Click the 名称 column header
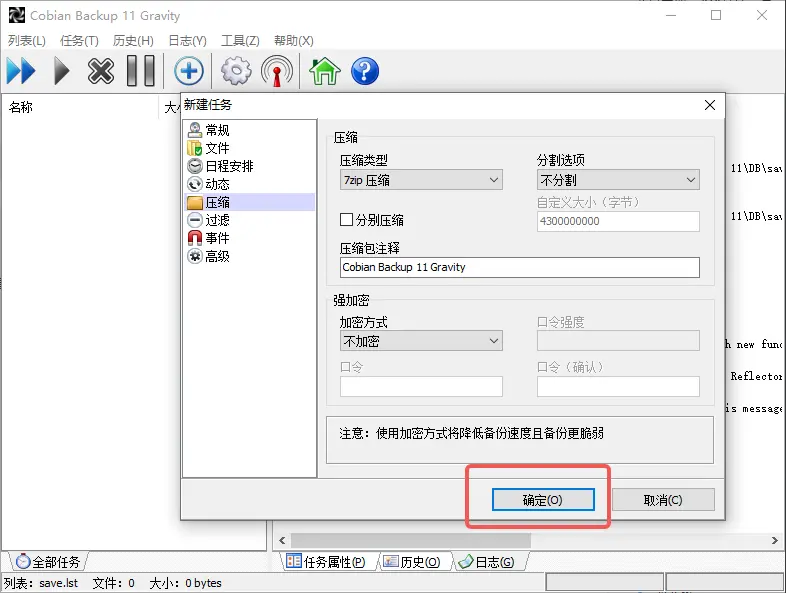The image size is (786, 593). click(x=21, y=107)
